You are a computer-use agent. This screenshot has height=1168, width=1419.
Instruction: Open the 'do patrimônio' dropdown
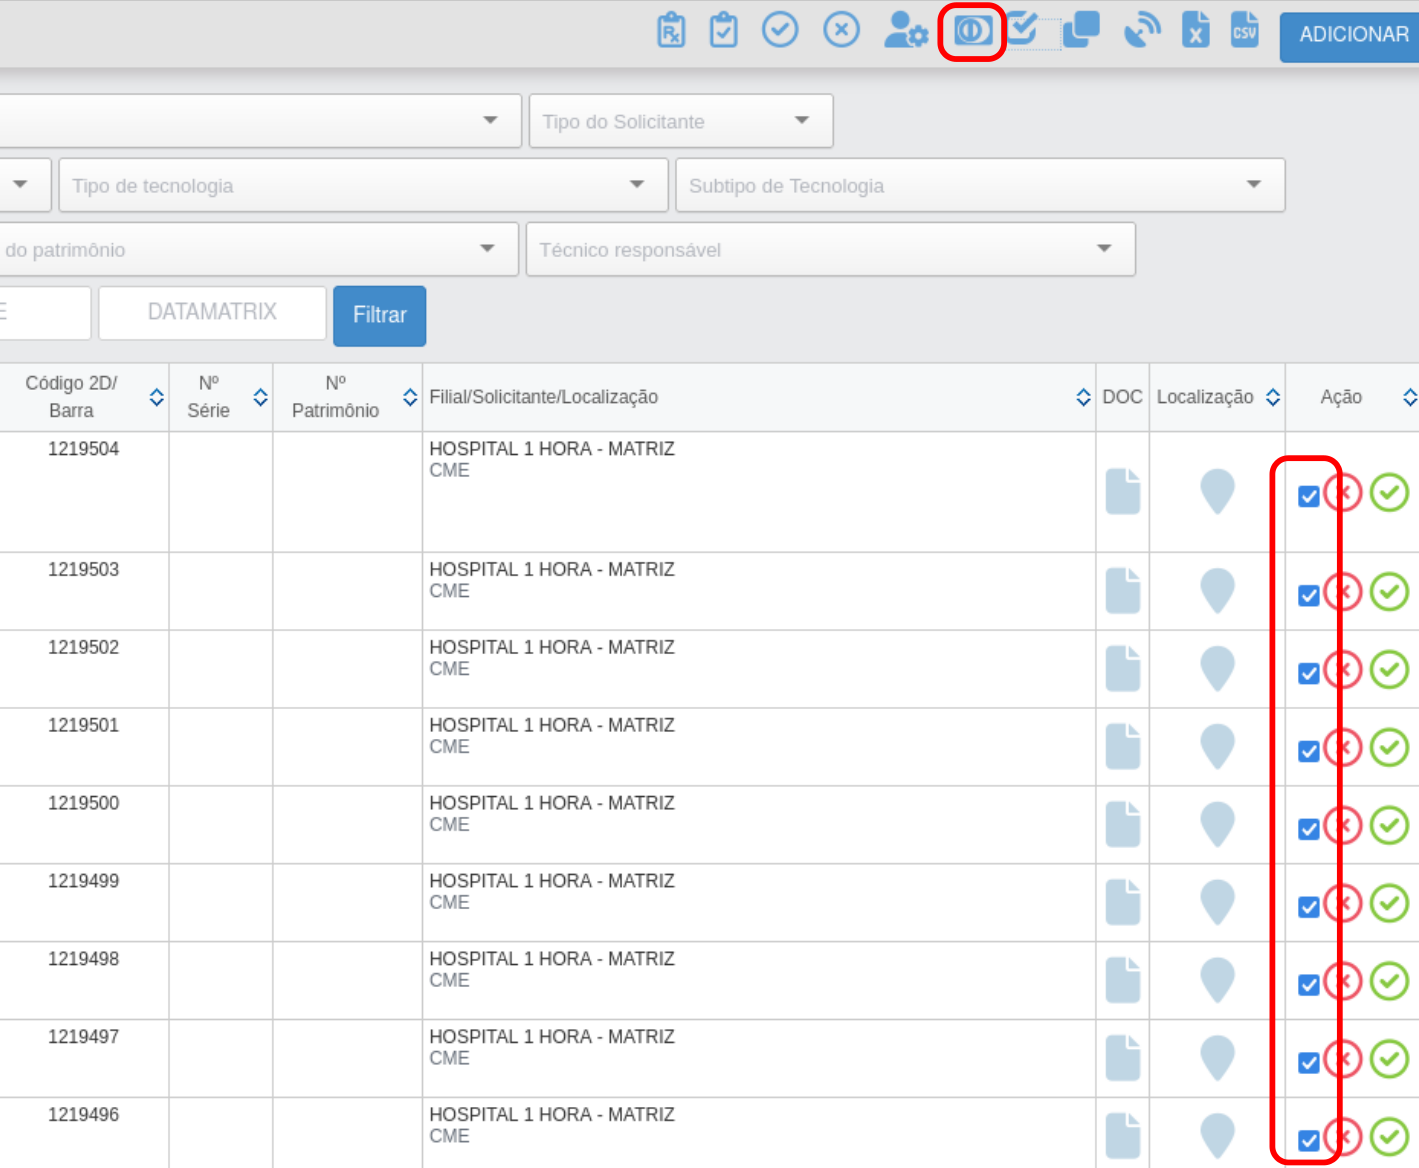point(259,249)
